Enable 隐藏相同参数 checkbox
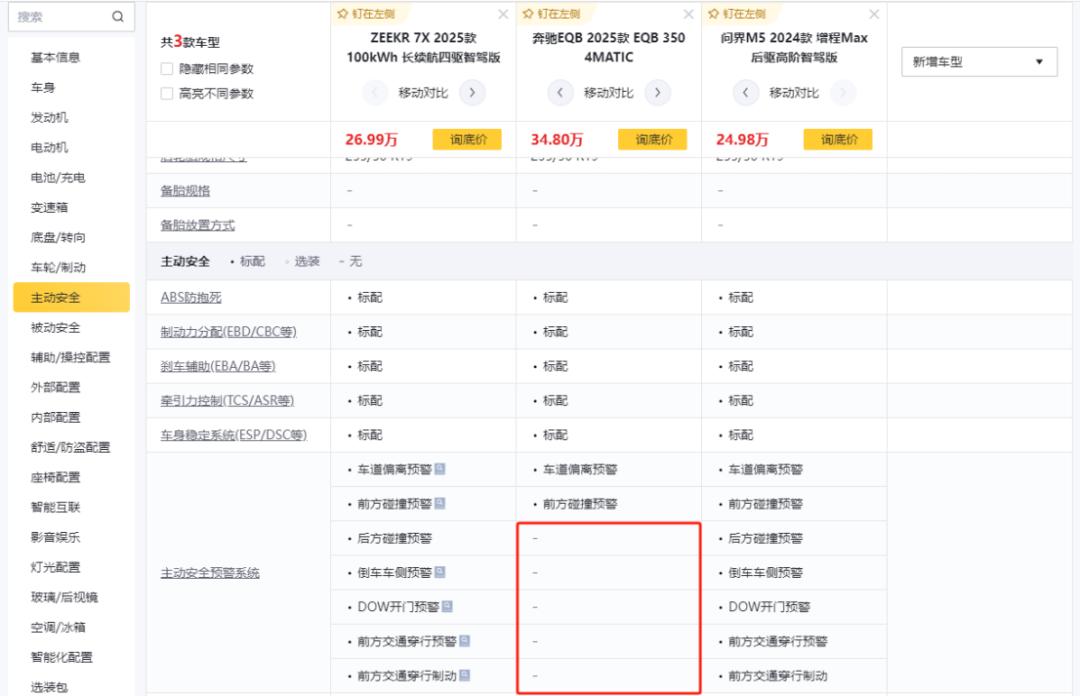 tap(167, 68)
